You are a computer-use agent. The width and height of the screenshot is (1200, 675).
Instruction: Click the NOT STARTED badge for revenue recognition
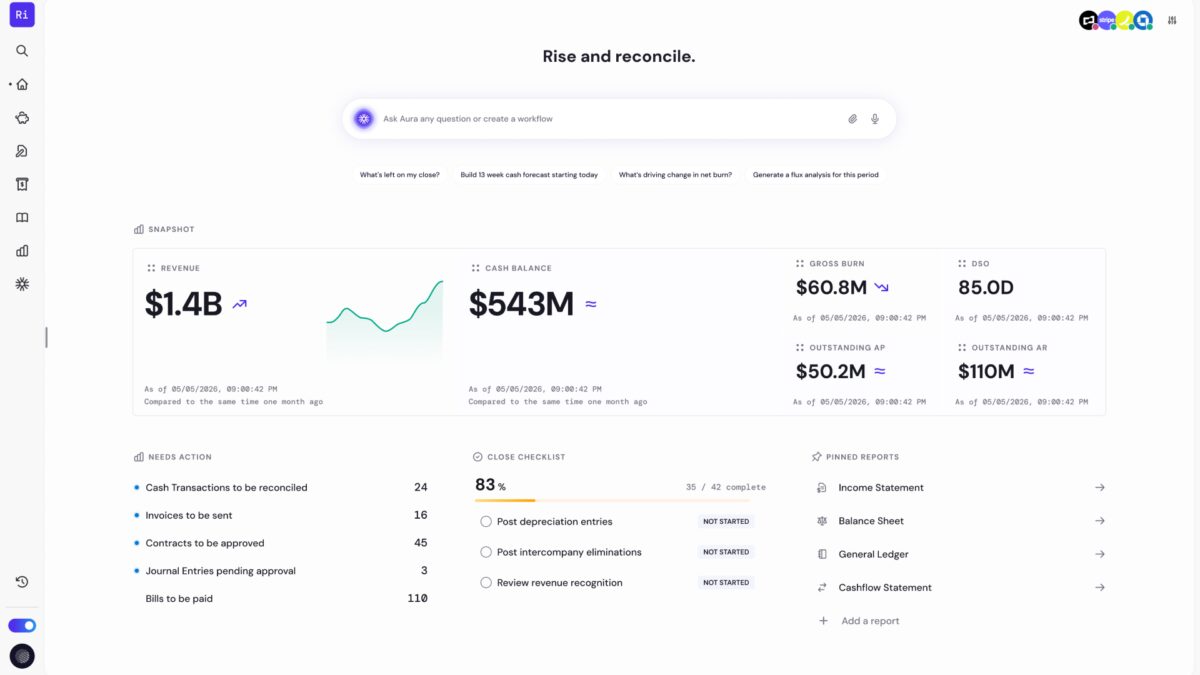click(726, 582)
